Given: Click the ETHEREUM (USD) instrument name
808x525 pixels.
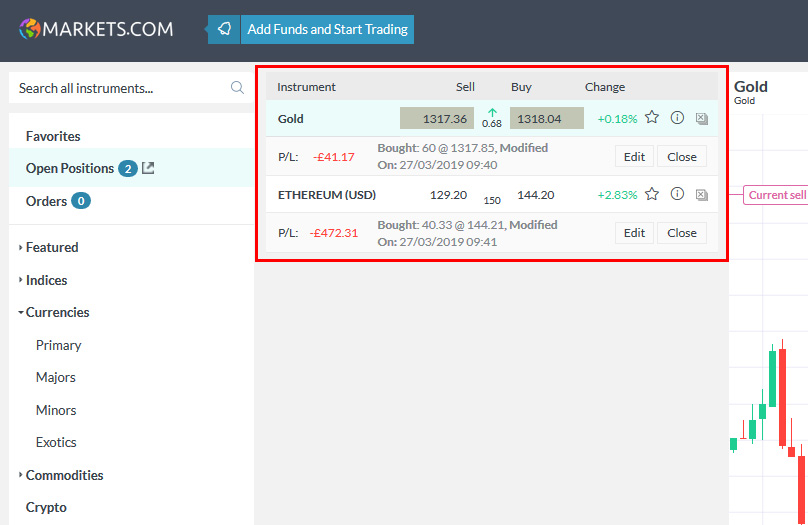Looking at the screenshot, I should coord(327,195).
